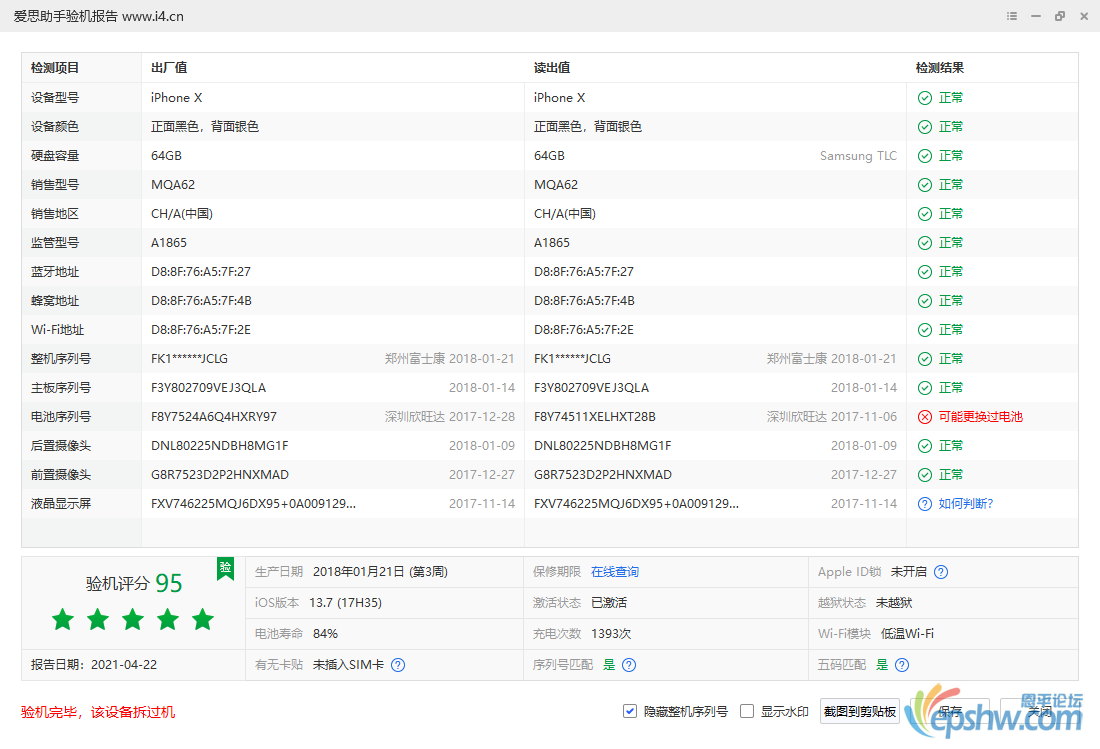Viewport: 1100px width, 749px height.
Task: Click the 验机评分 95 score
Action: (134, 583)
